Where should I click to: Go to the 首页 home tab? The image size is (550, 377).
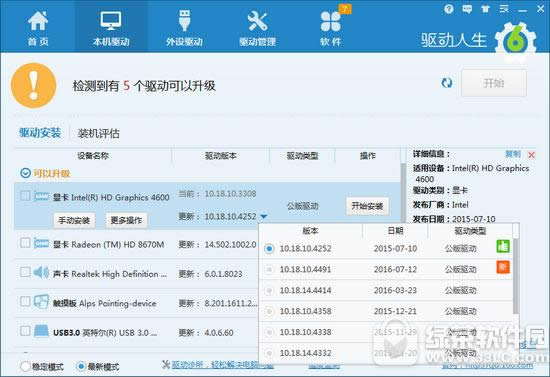38,28
